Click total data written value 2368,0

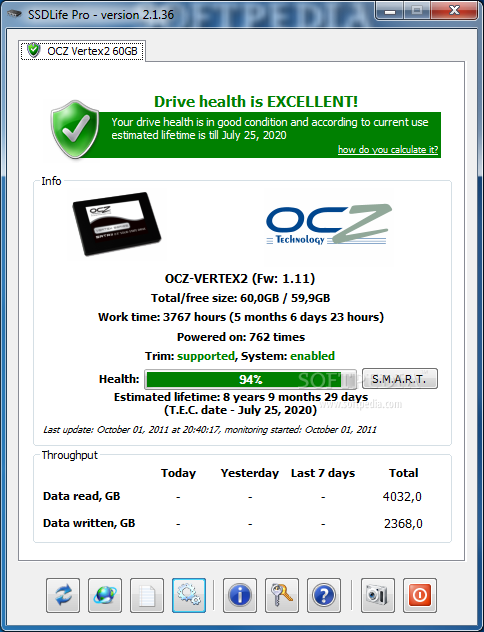[403, 524]
